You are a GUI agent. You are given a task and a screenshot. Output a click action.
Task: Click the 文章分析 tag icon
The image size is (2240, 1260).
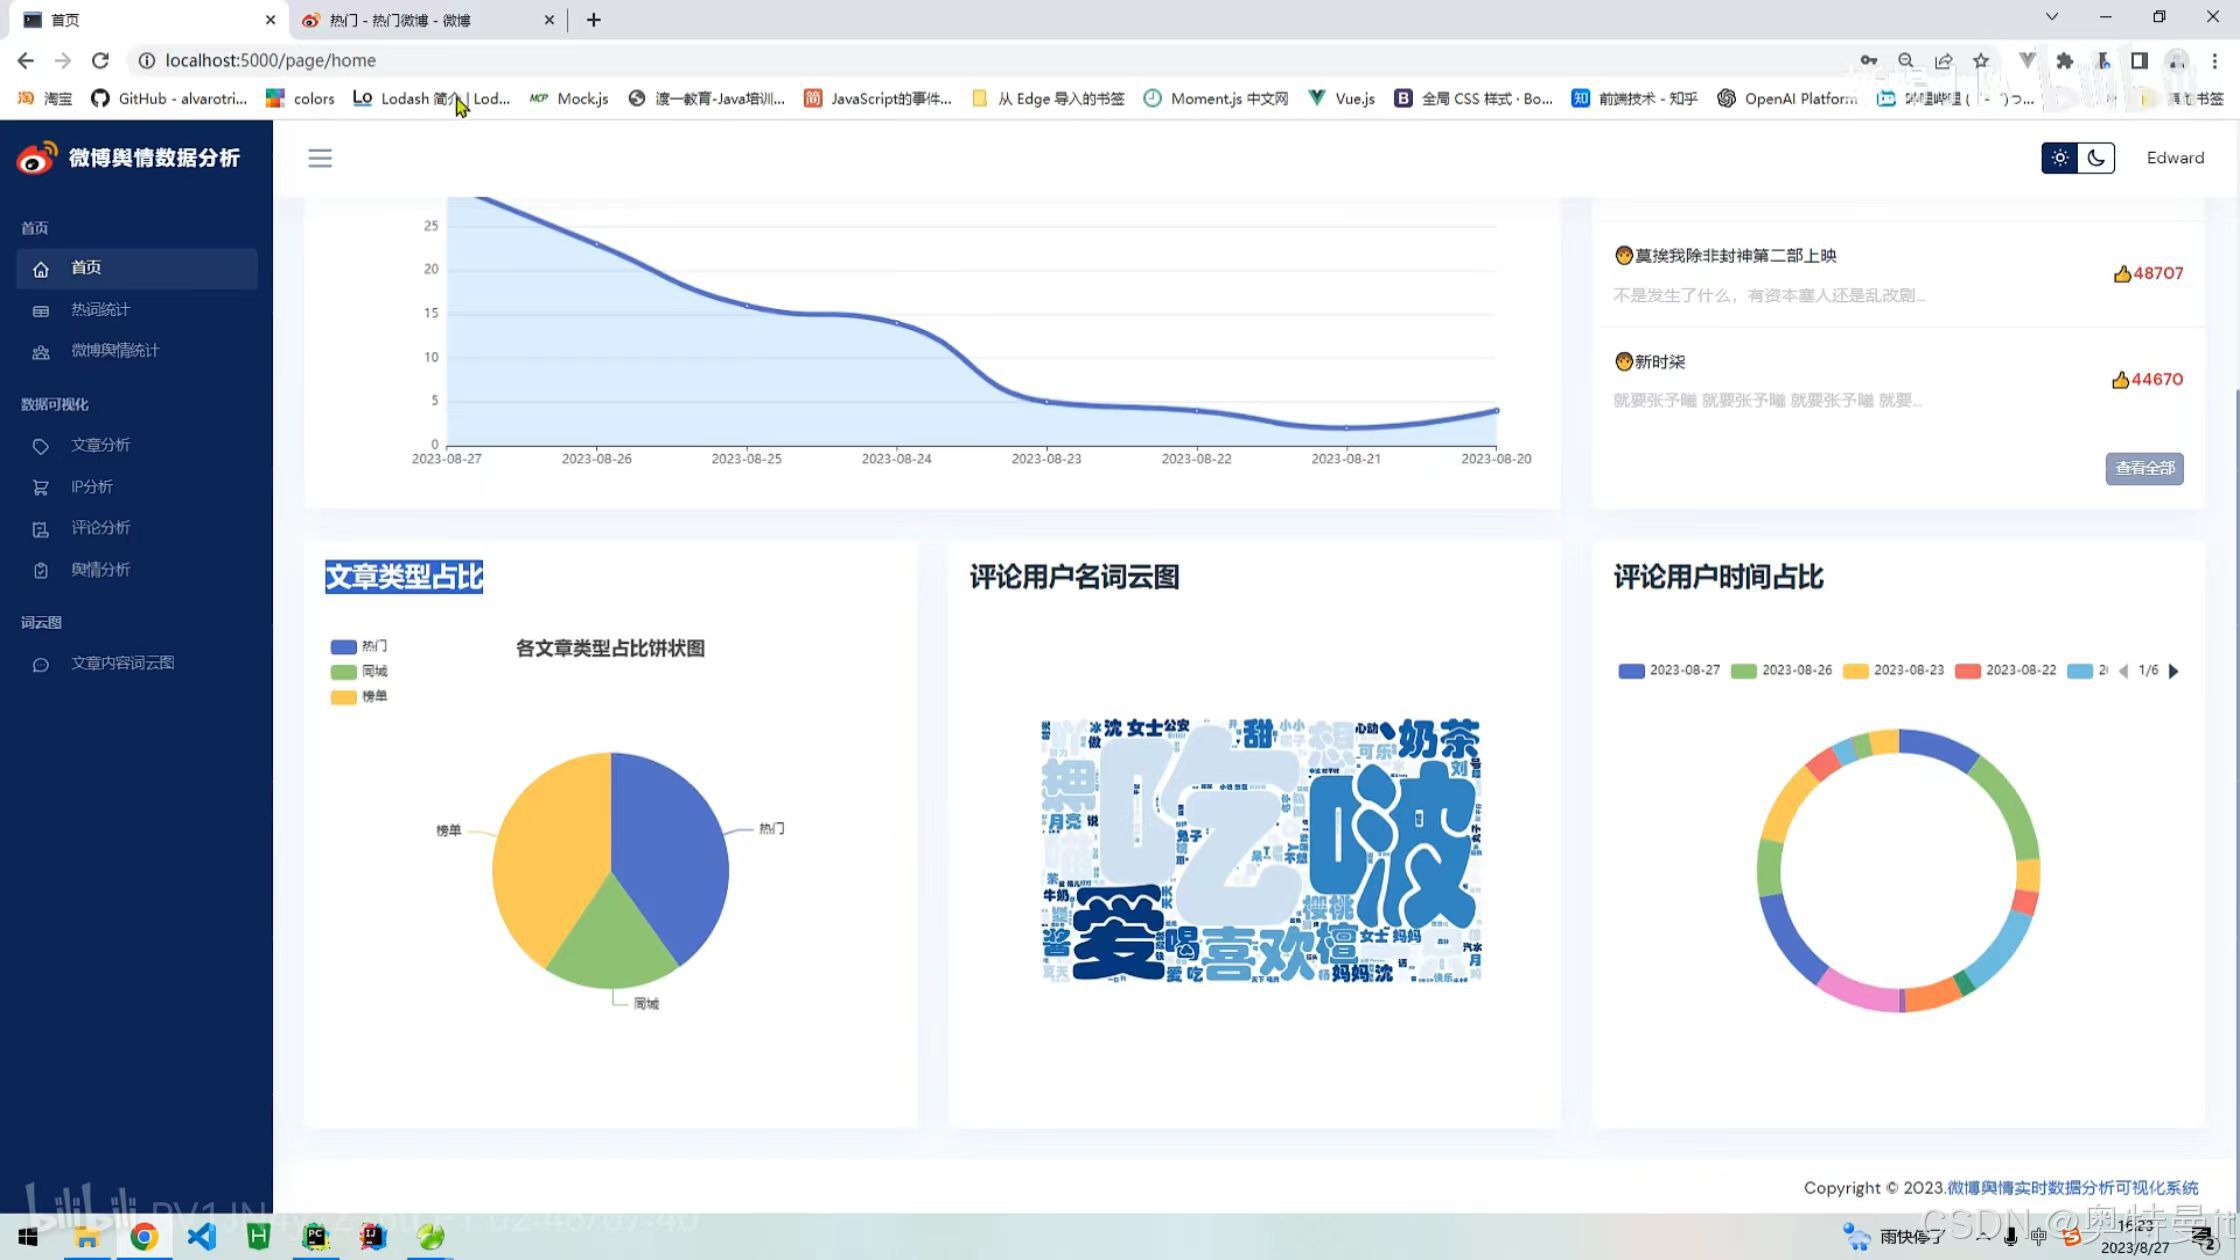click(x=40, y=446)
